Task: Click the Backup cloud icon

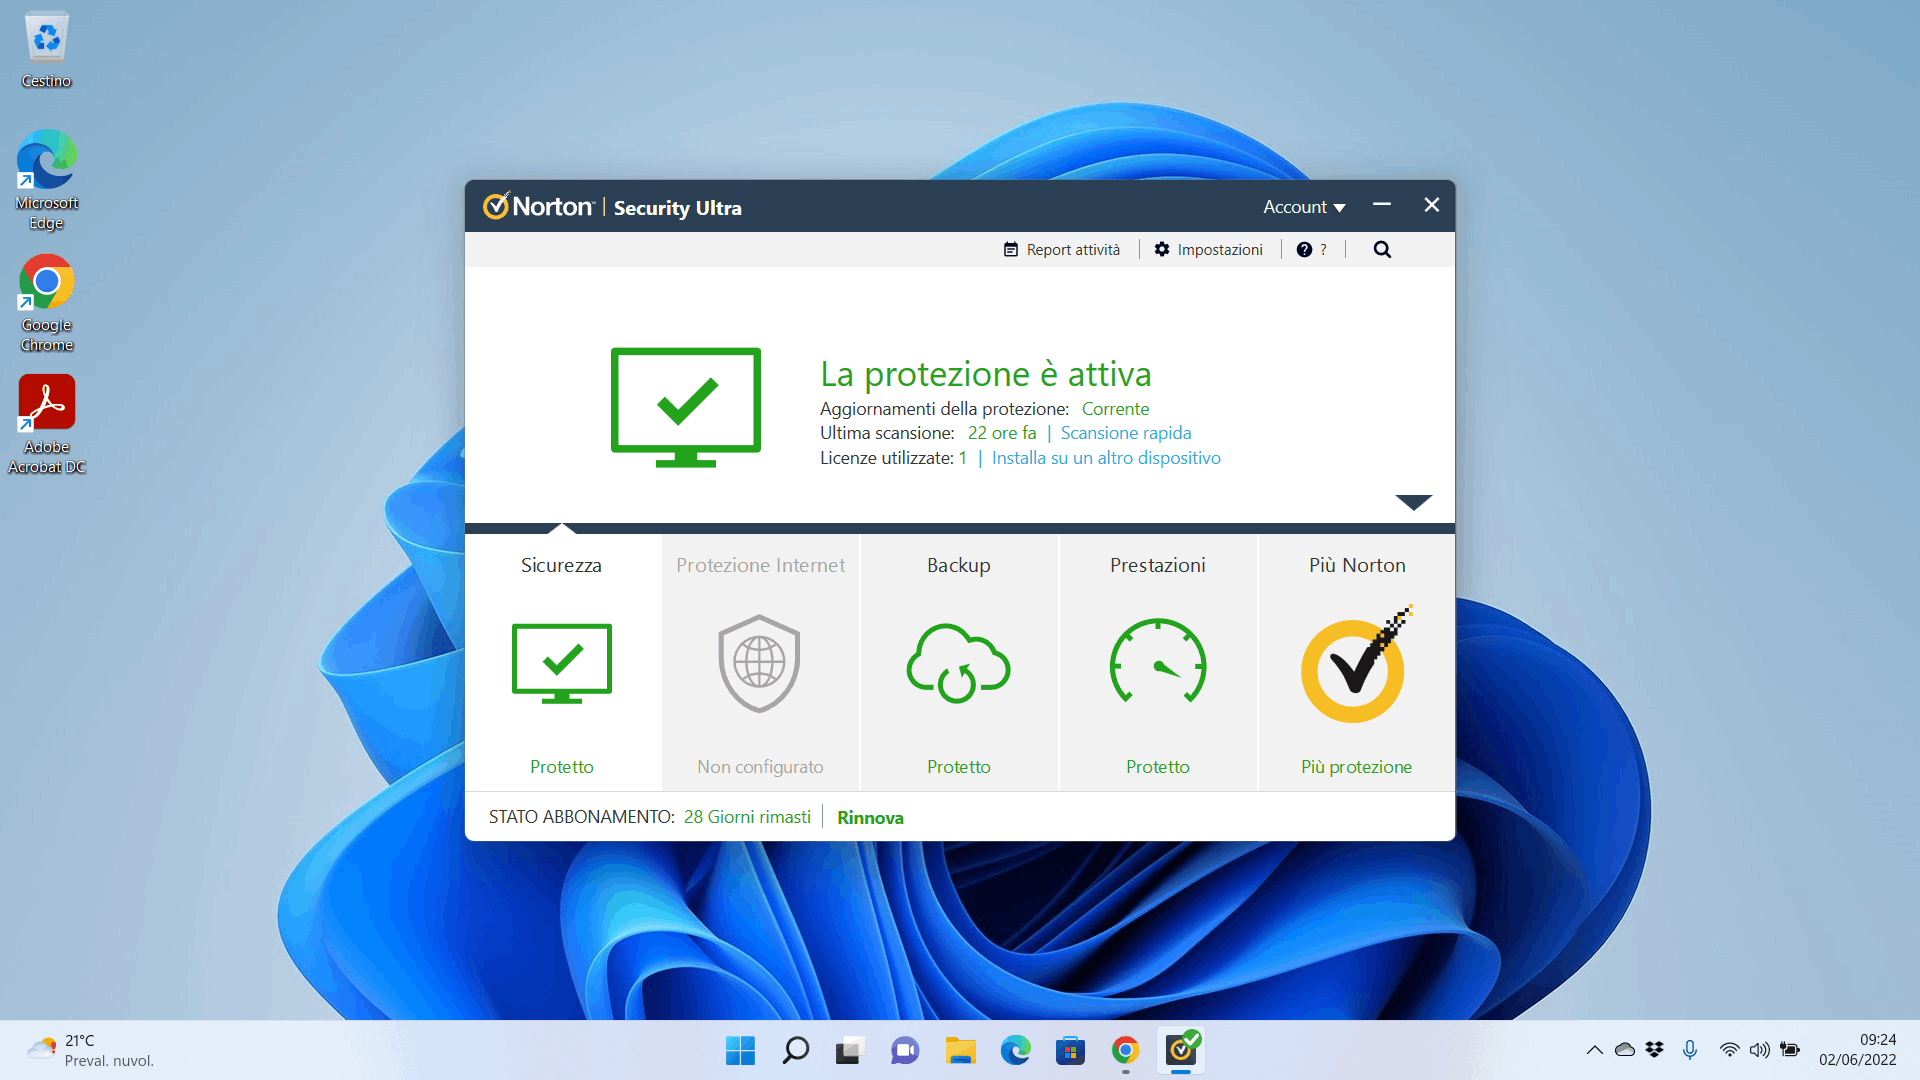Action: 958,663
